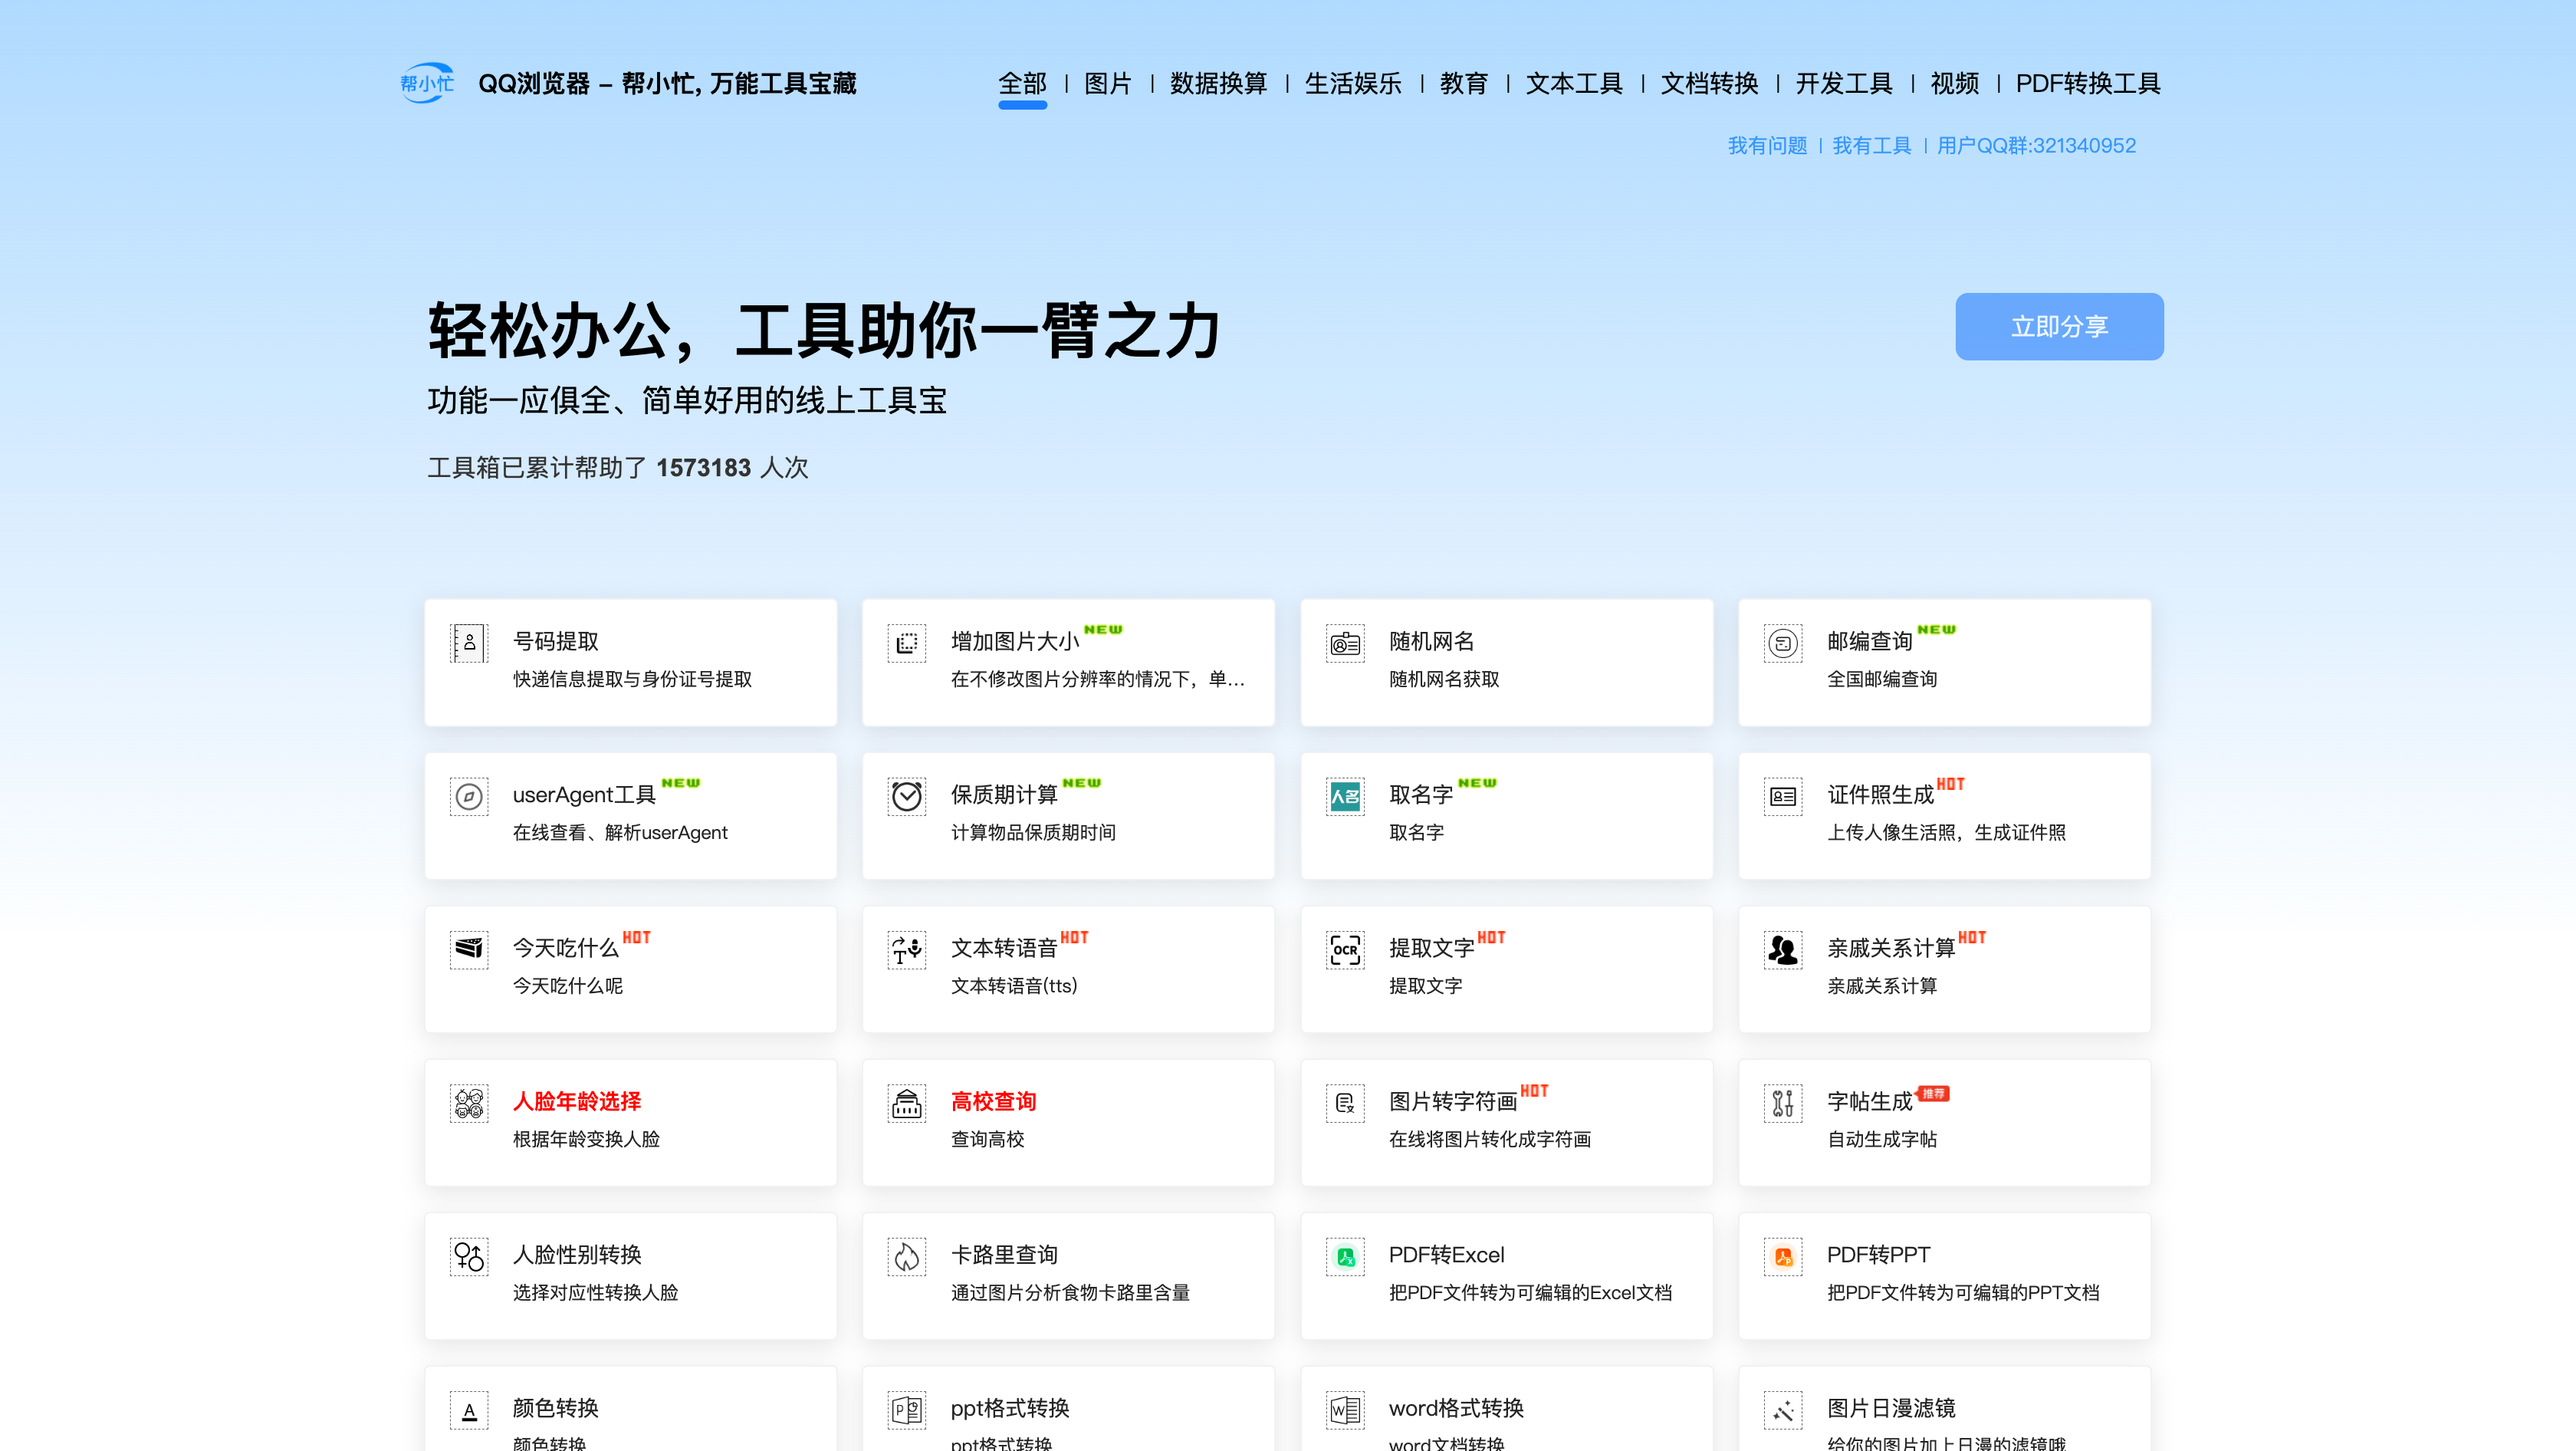Click the 亲戚关系计算 people icon
This screenshot has width=2576, height=1451.
(1782, 949)
